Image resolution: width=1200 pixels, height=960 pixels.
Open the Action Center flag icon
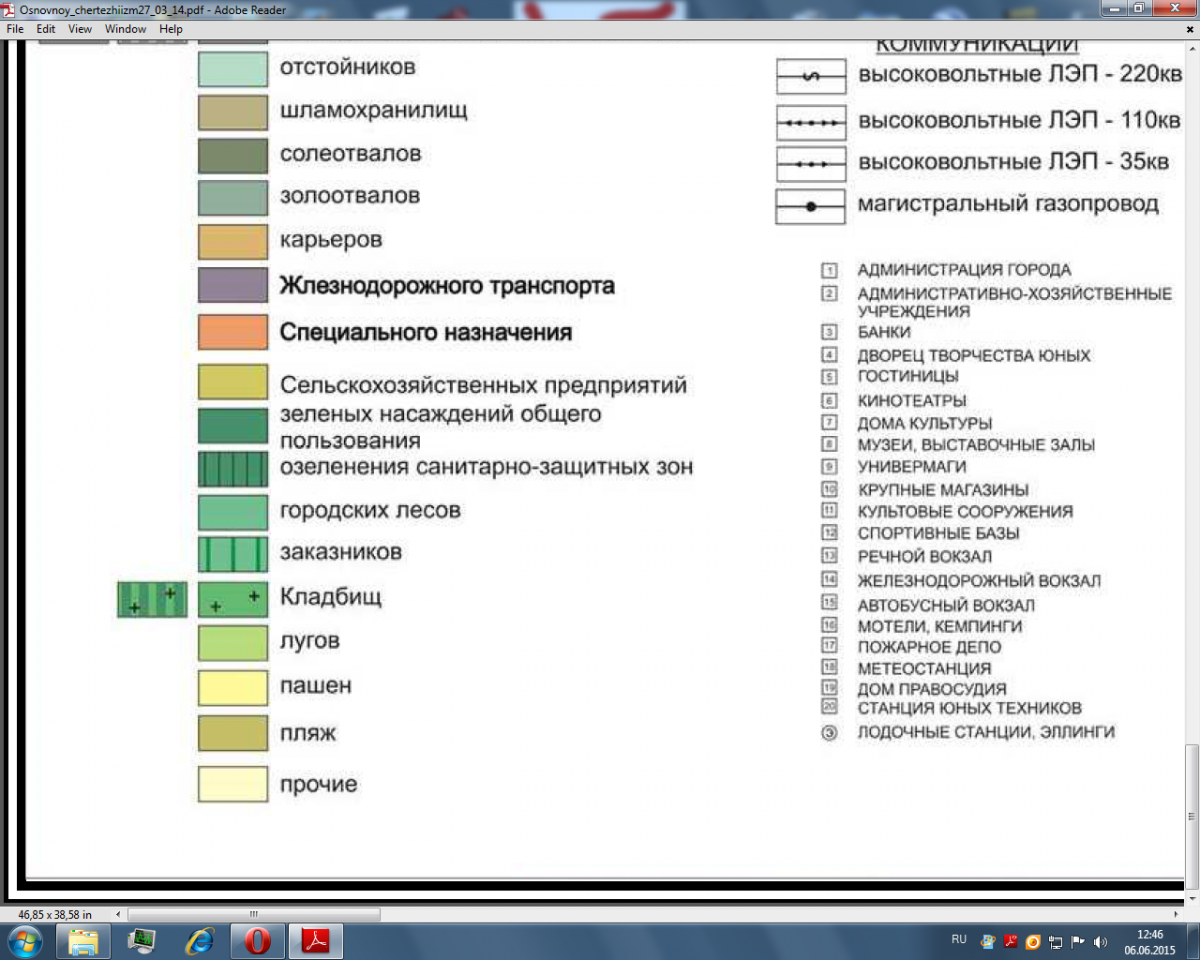[1078, 941]
